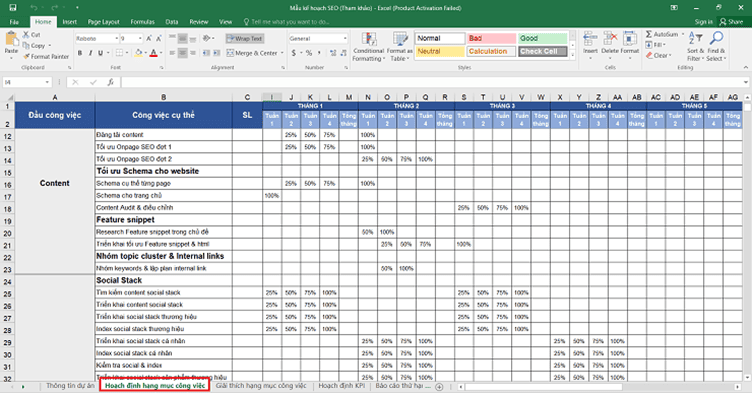This screenshot has width=752, height=393.
Task: Open Find & Select magnifier
Action: pyautogui.click(x=717, y=39)
